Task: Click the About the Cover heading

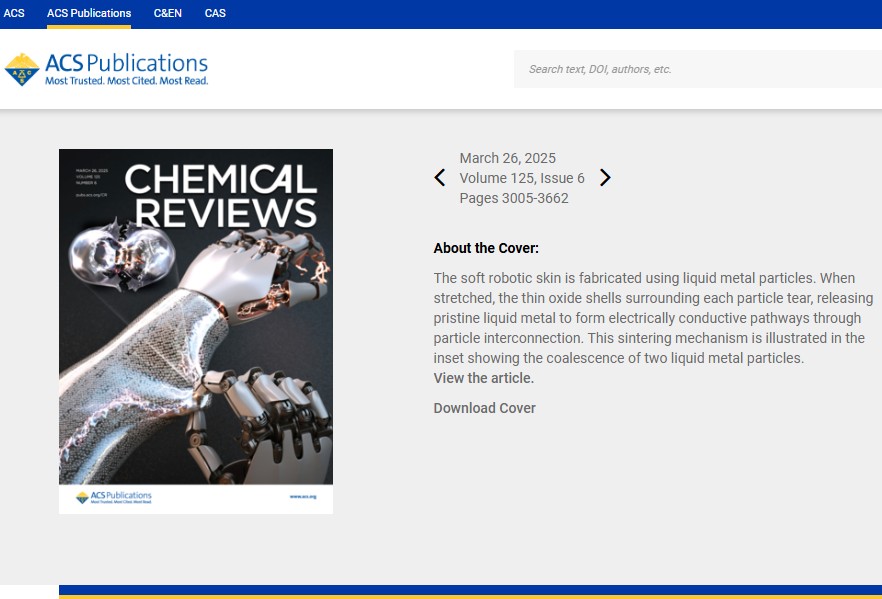Action: point(486,248)
